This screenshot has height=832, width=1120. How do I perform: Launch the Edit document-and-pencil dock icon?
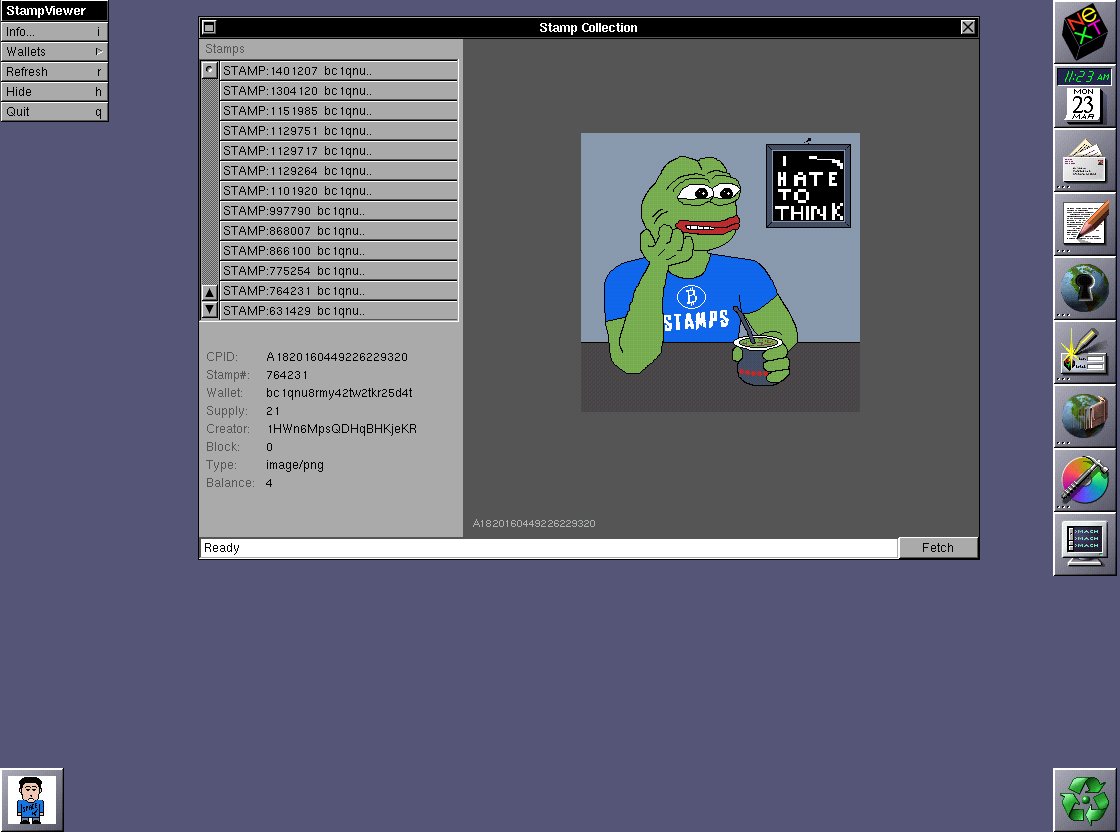pos(1084,224)
